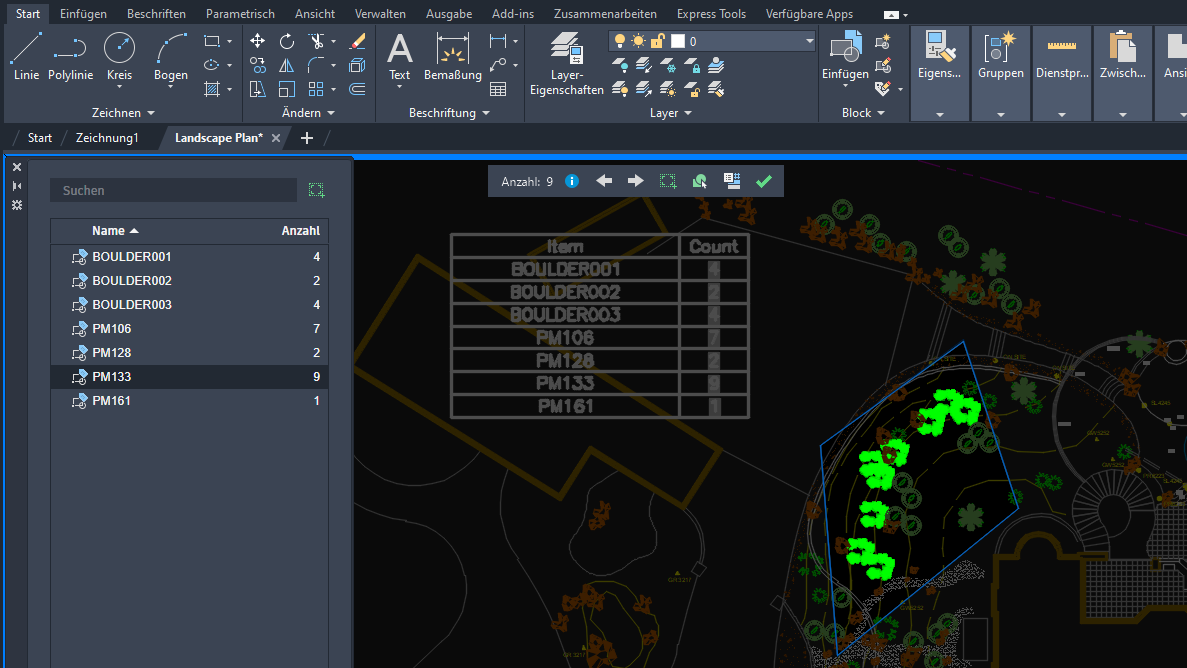Toggle the layer freeze sun icon
The height and width of the screenshot is (668, 1187).
[638, 41]
